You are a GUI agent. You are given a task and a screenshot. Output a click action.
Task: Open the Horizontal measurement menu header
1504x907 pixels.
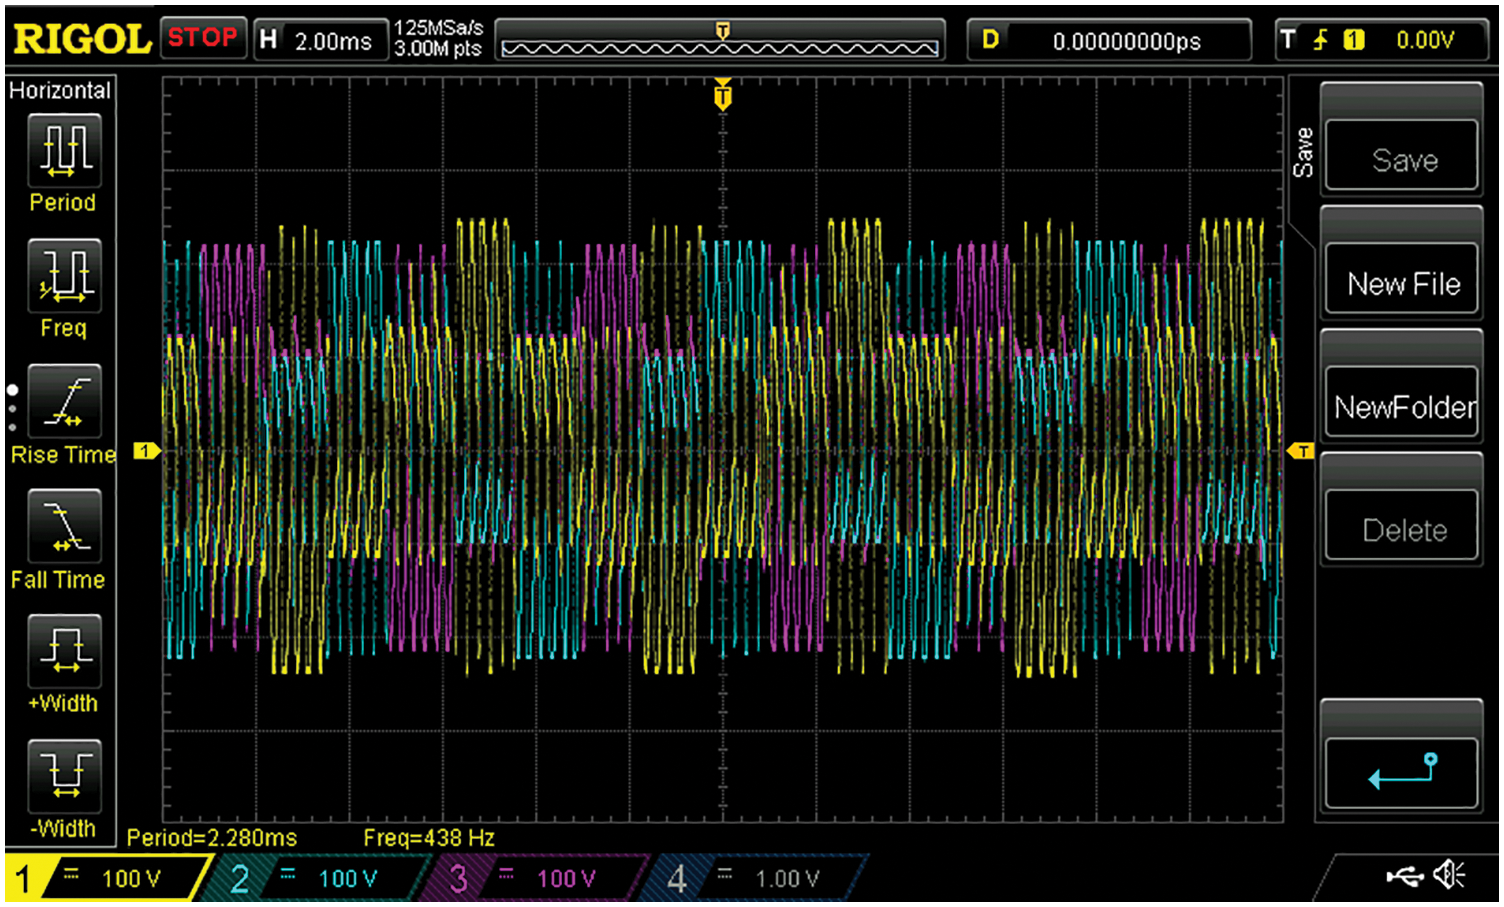coord(60,90)
